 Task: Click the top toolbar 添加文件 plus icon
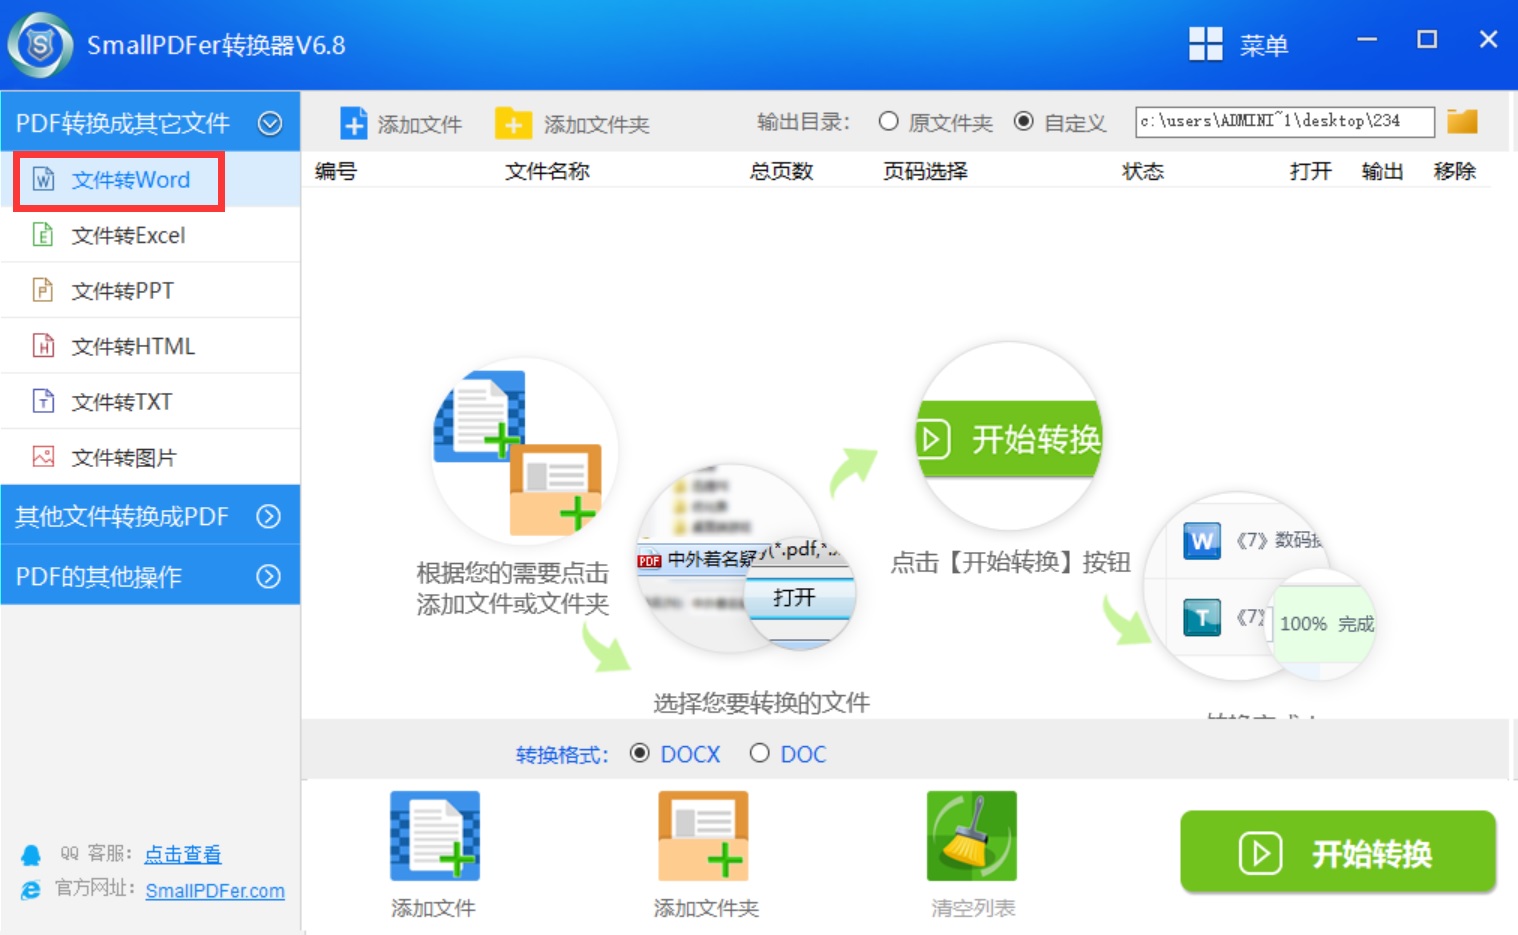(354, 123)
